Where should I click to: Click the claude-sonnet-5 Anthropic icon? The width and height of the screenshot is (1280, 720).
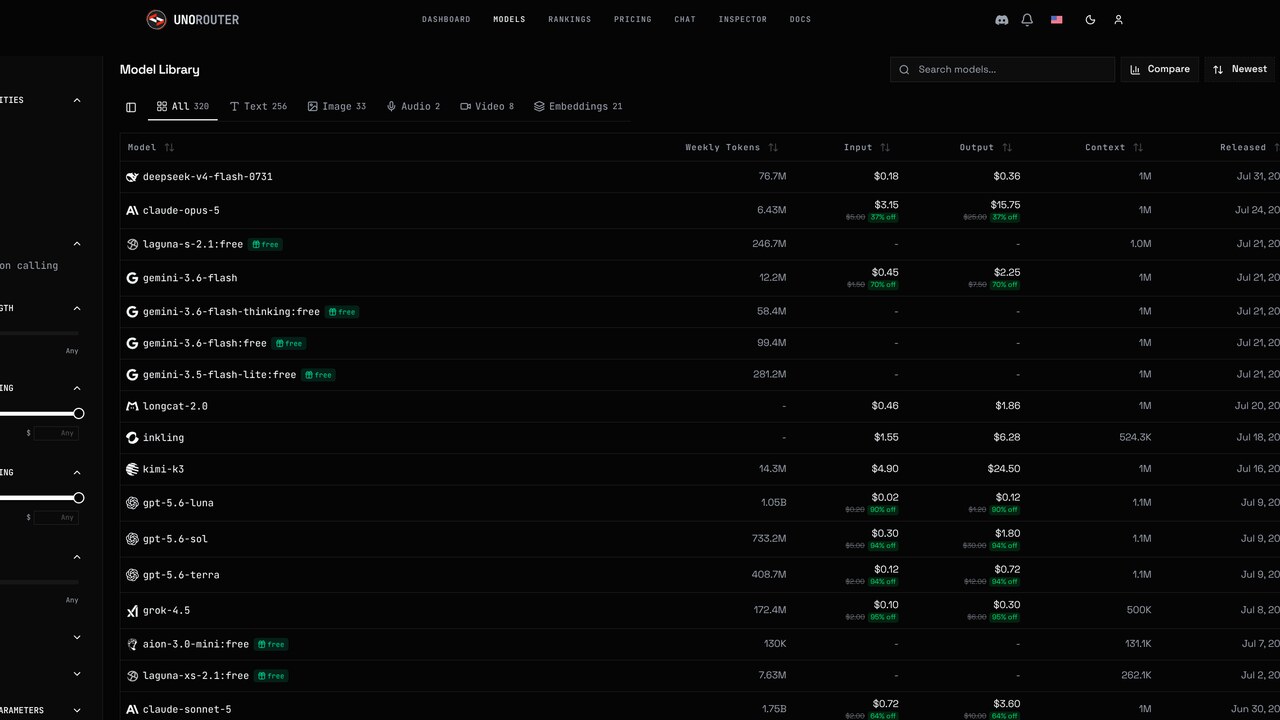[132, 710]
